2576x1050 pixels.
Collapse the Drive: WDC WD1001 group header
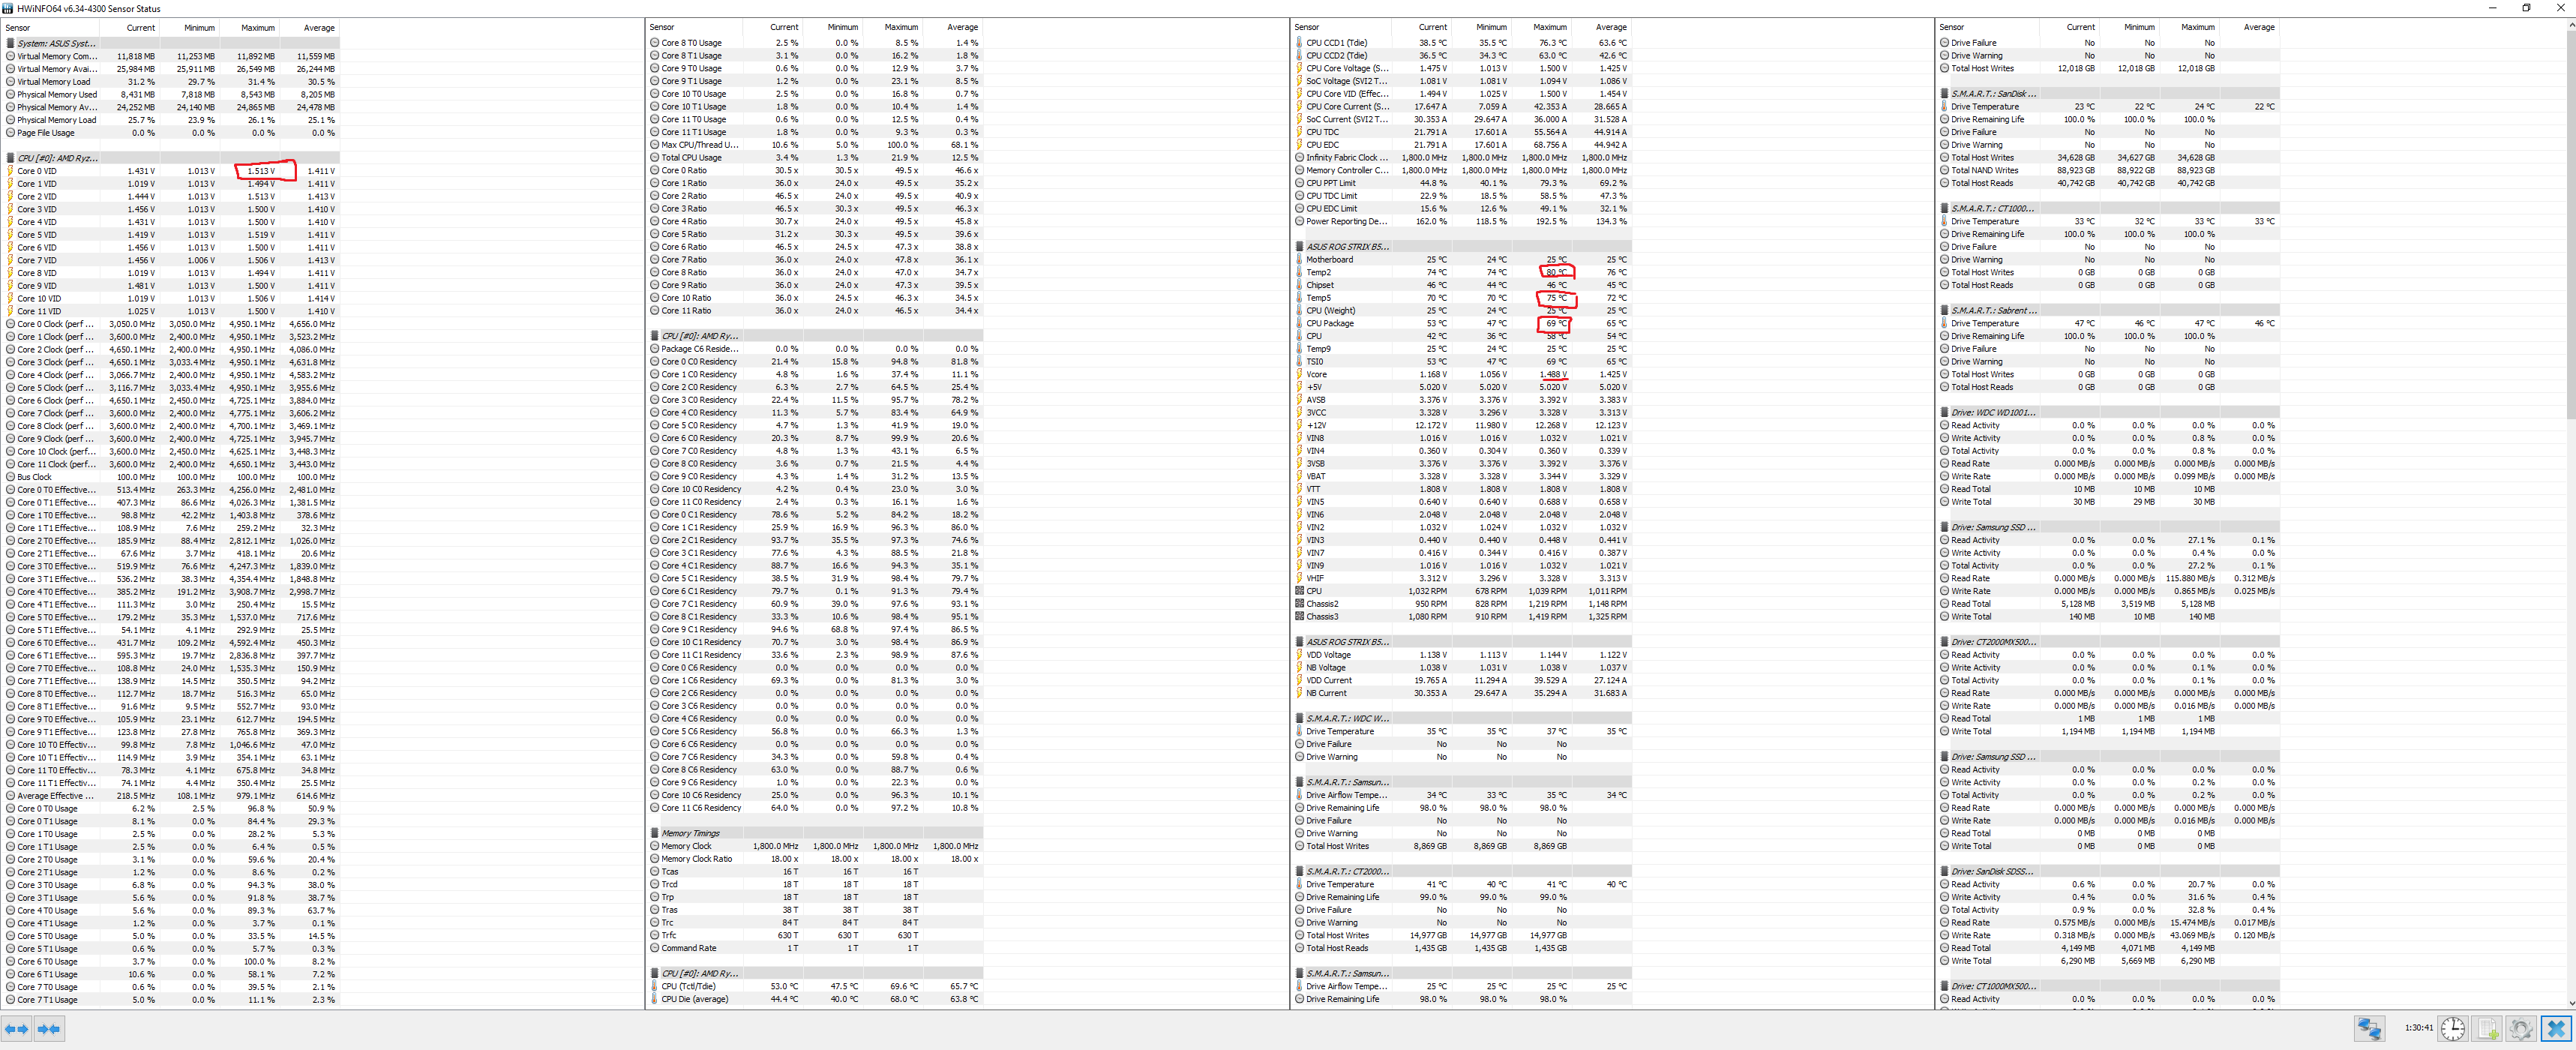pos(1992,412)
